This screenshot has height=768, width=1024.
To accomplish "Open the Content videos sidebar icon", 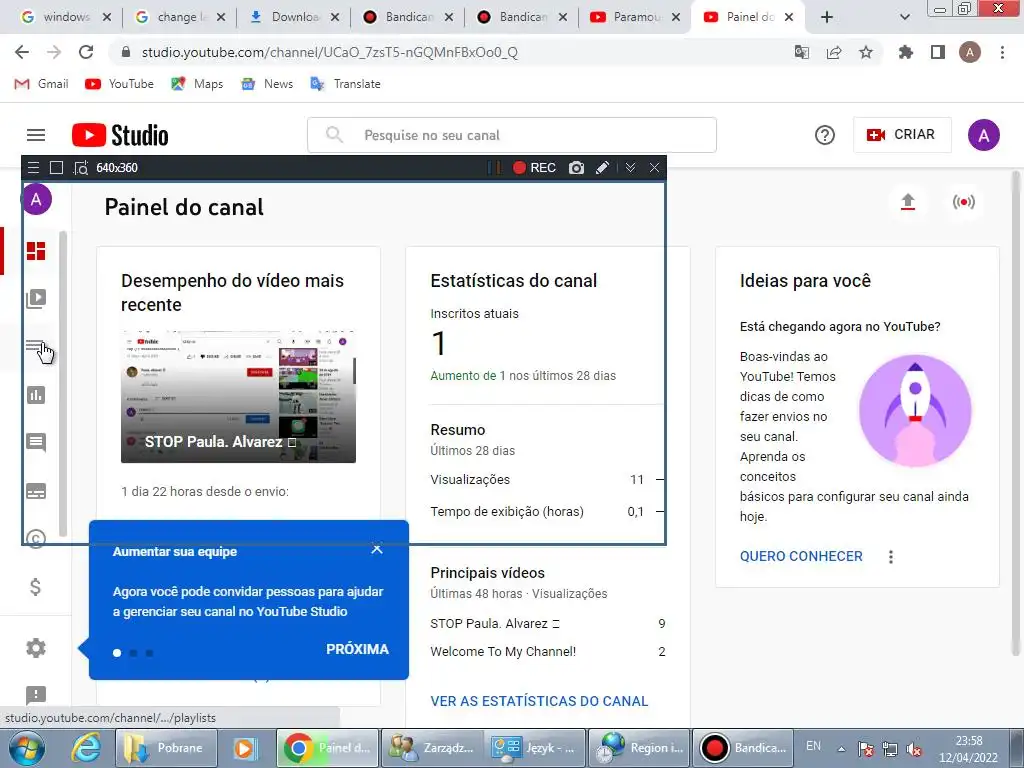I will click(36, 298).
